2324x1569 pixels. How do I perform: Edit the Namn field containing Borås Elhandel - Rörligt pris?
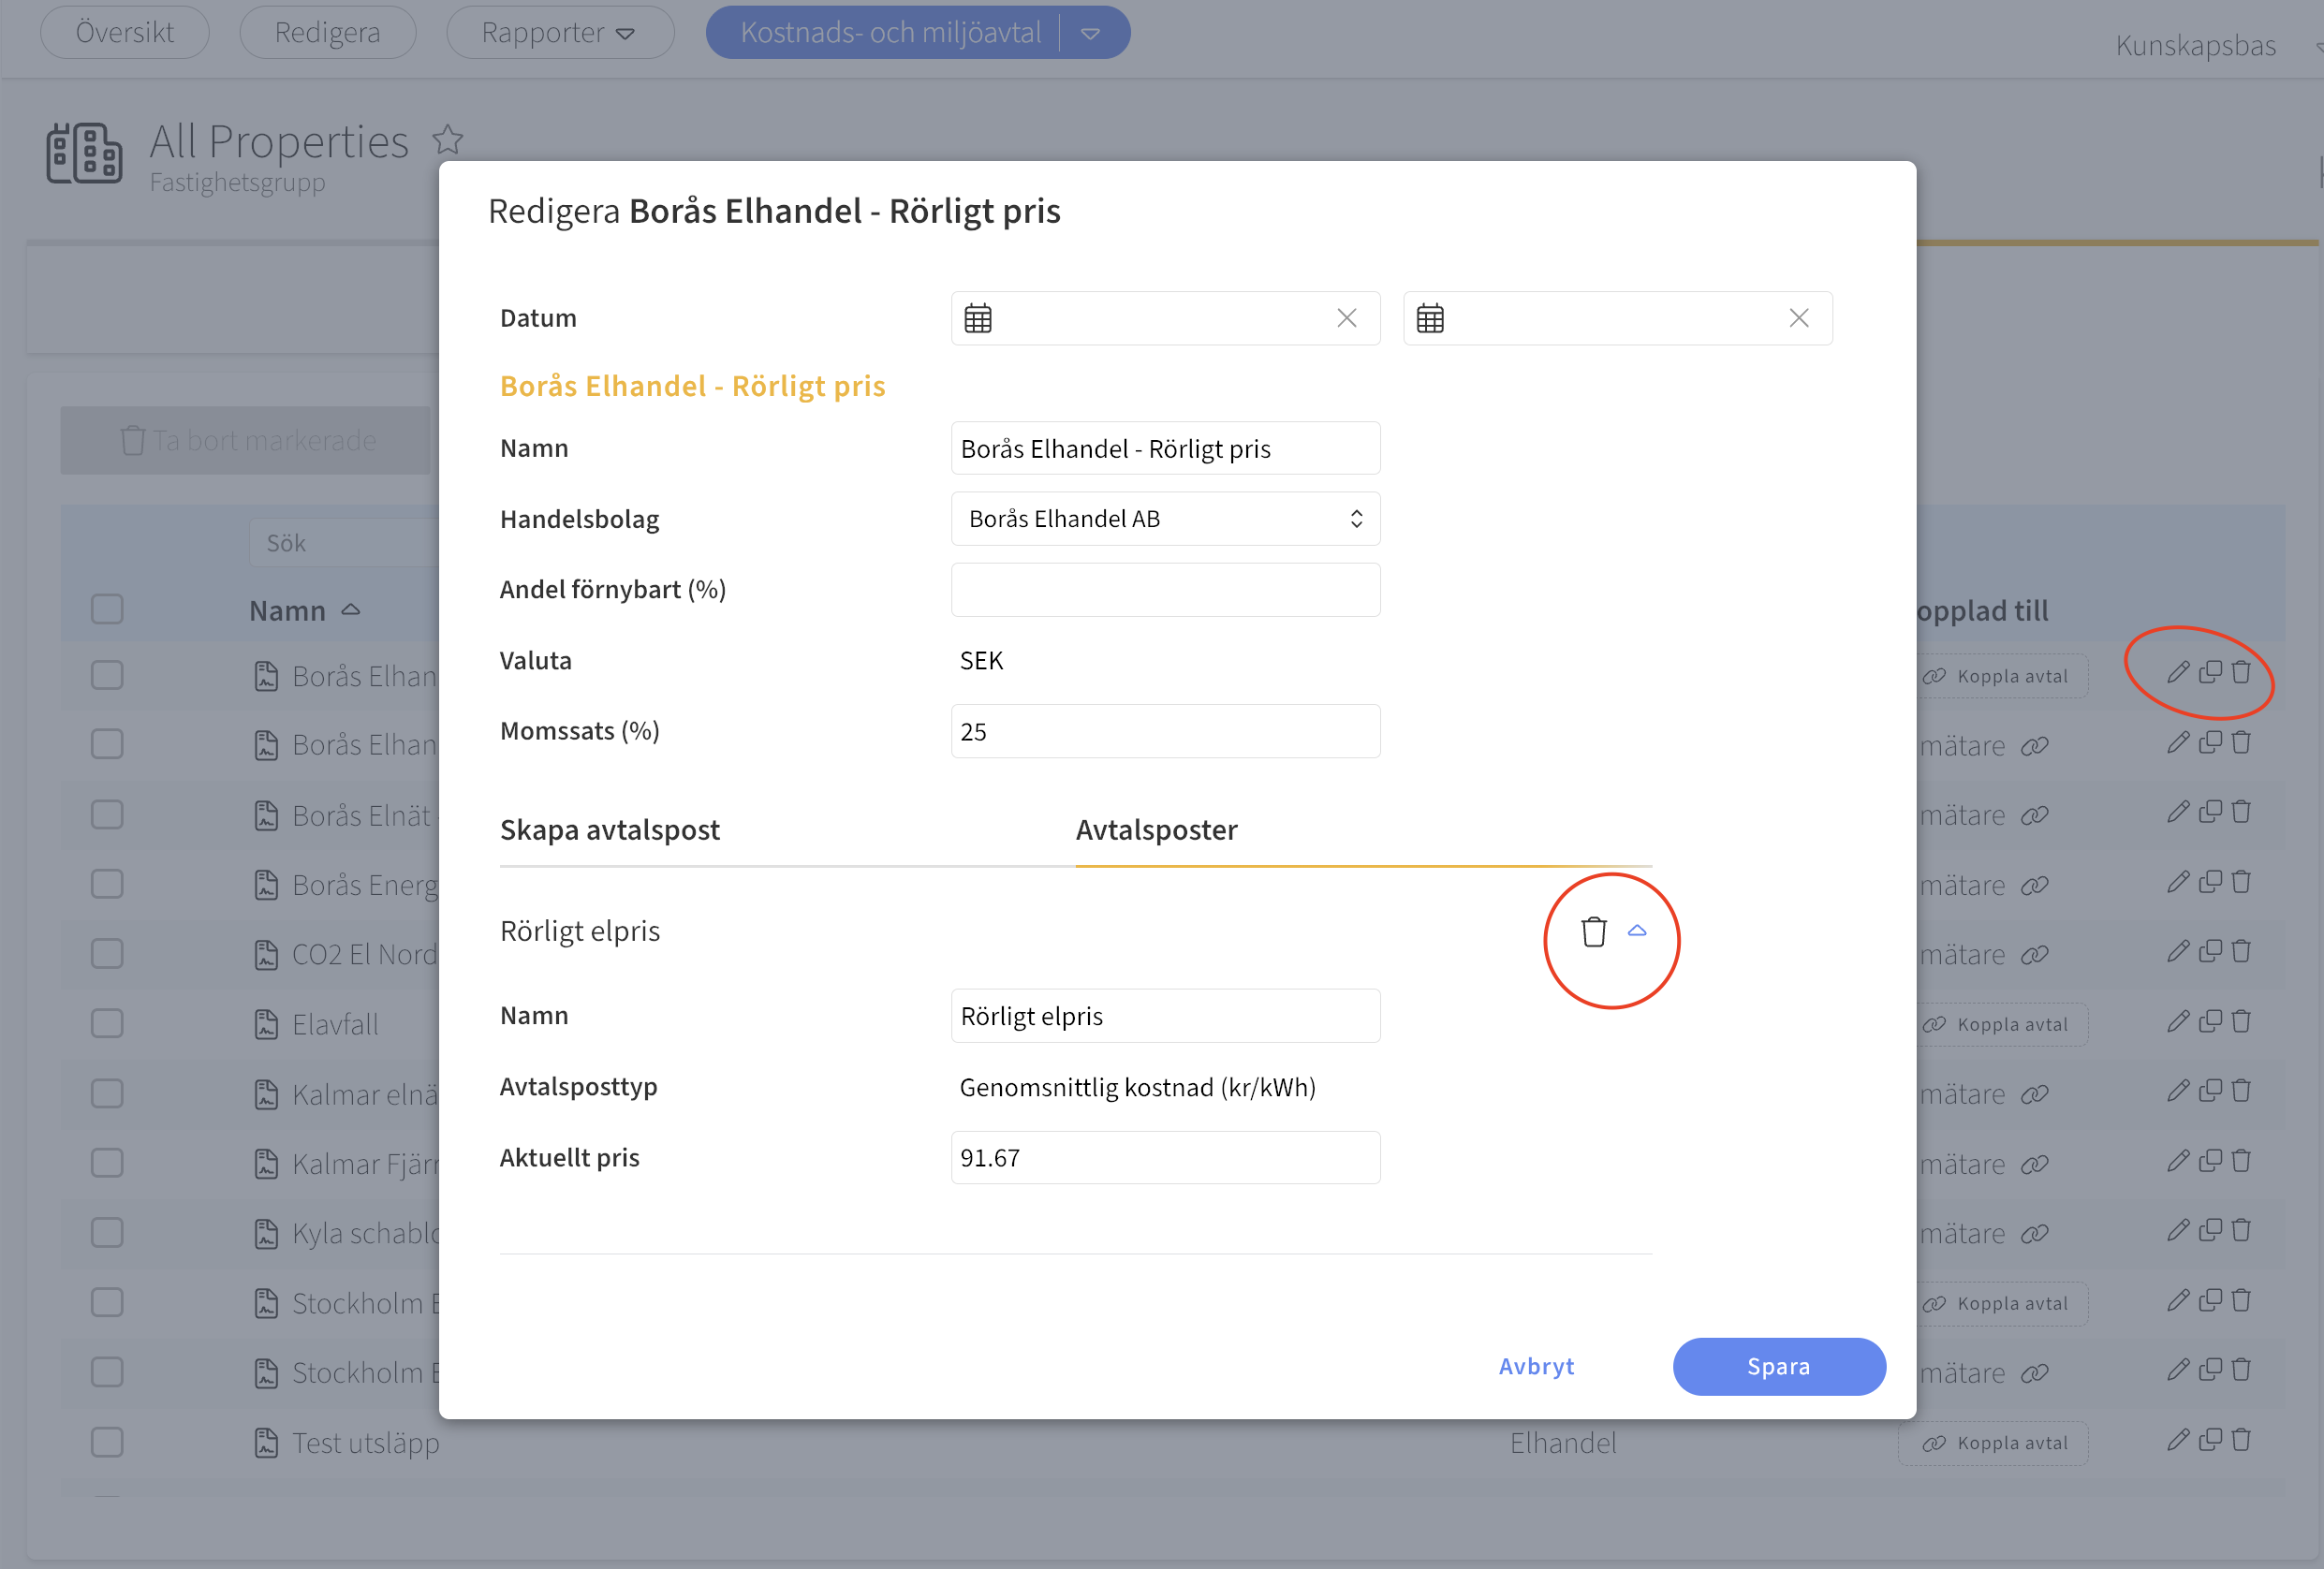click(1165, 448)
